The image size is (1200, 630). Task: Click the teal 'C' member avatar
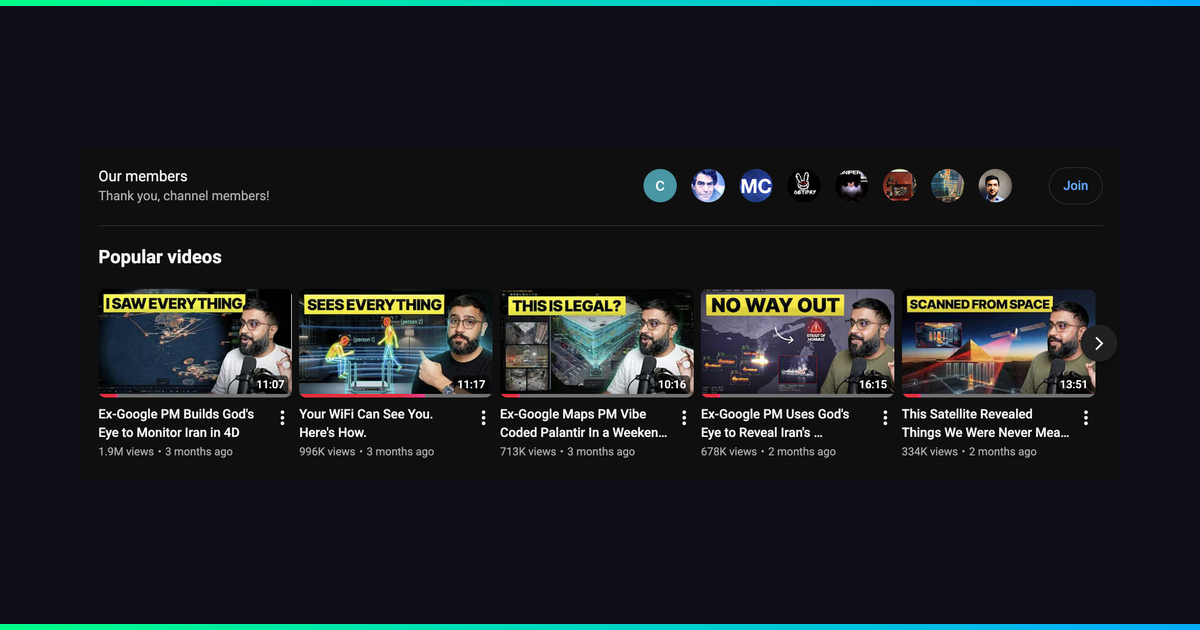[x=660, y=186]
